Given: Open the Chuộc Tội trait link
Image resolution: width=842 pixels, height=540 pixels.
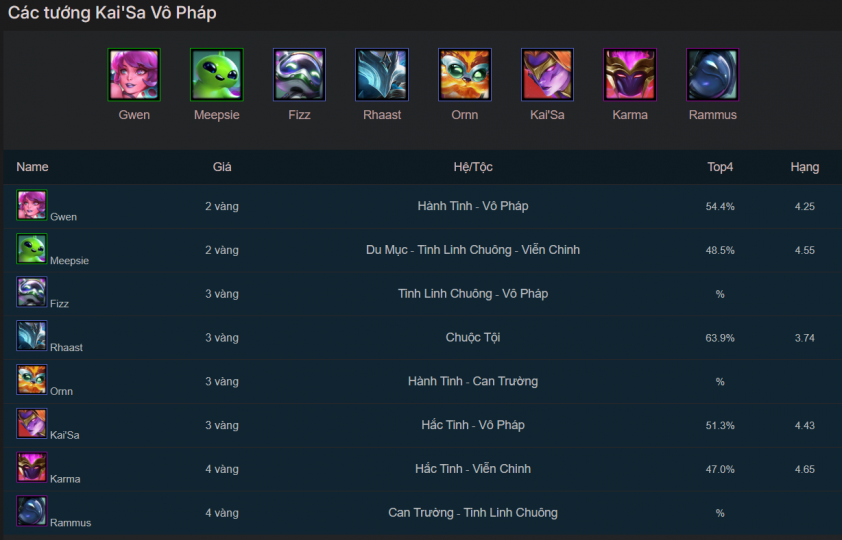Looking at the screenshot, I should coord(473,337).
